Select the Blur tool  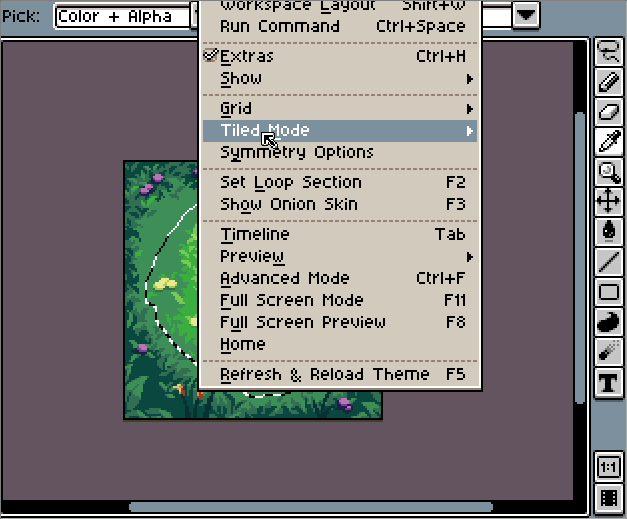609,351
